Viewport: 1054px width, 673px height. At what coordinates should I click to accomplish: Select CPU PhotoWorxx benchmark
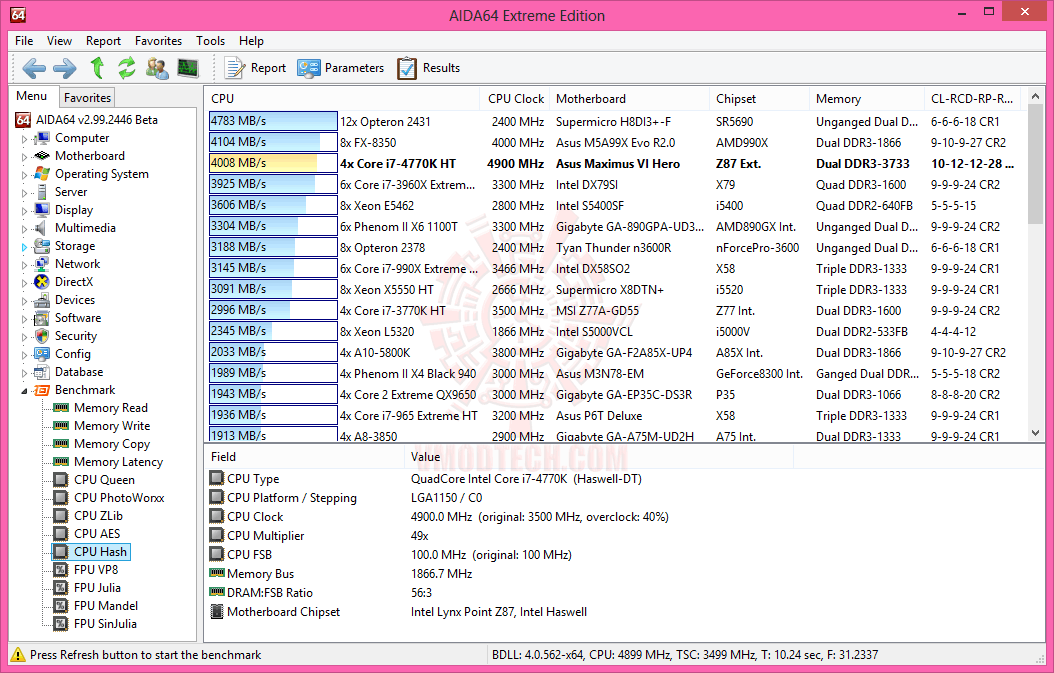119,498
